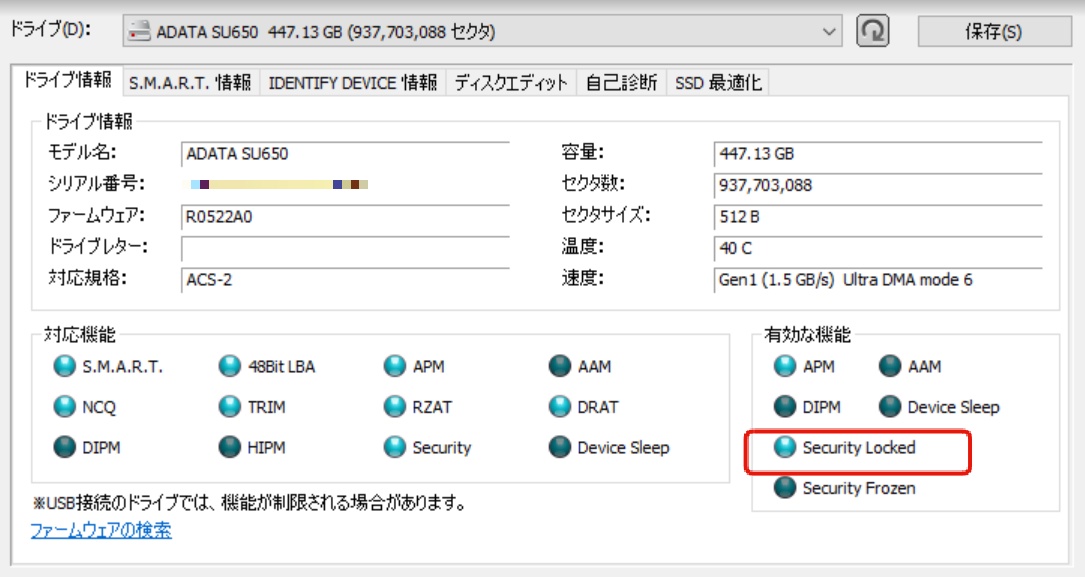
Task: Switch to the ディスクエディット tab
Action: pos(511,82)
